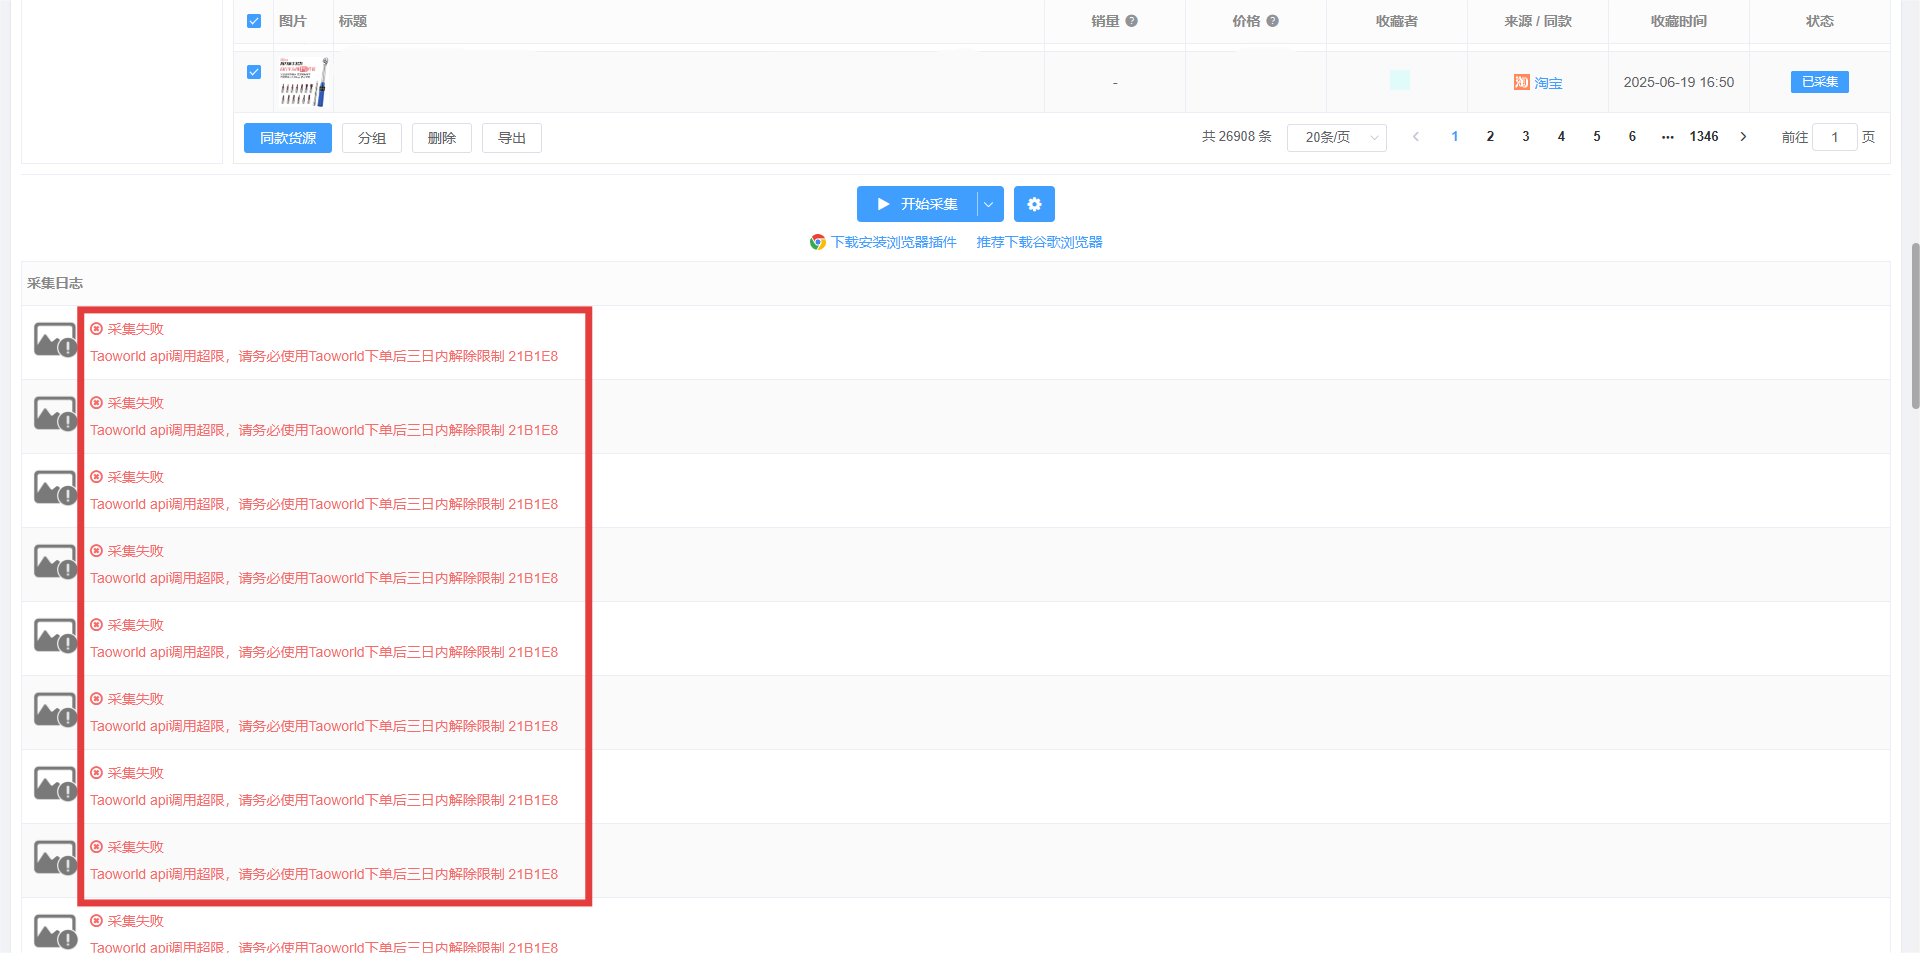Click the third log entry's broken image icon

[55, 488]
